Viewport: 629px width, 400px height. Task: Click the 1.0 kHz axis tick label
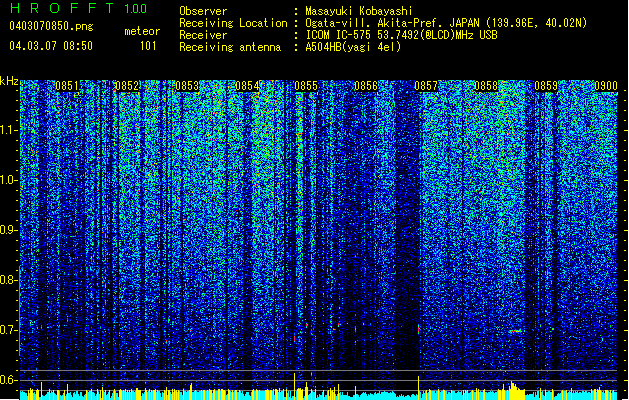(9, 180)
